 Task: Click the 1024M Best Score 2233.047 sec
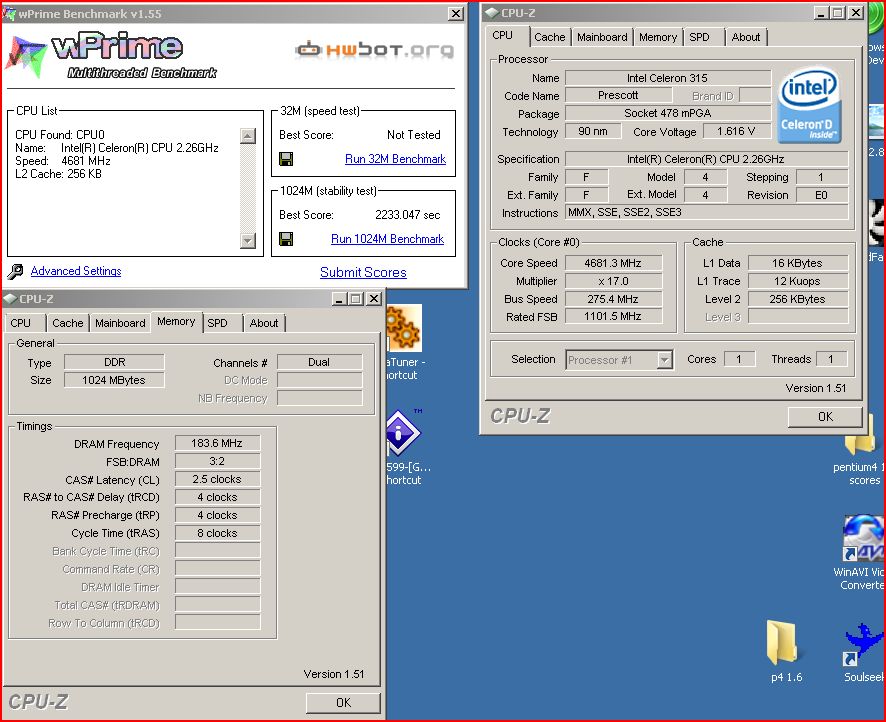pos(407,215)
